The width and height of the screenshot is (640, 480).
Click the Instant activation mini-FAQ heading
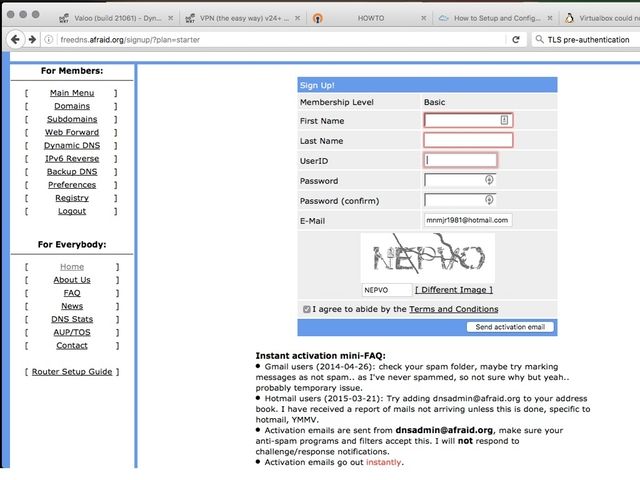(x=320, y=356)
